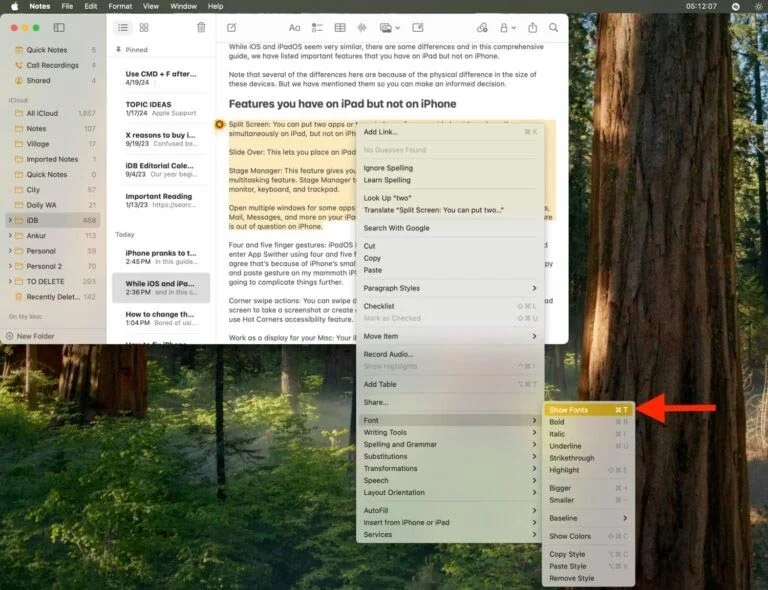Open the Apple menu logo
Image resolution: width=768 pixels, height=590 pixels.
[x=14, y=6]
